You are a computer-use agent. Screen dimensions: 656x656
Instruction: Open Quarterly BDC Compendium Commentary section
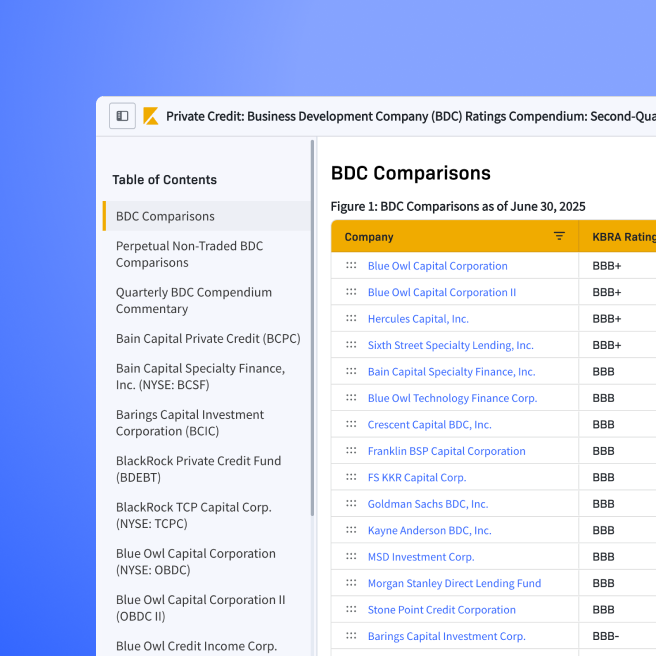(194, 300)
